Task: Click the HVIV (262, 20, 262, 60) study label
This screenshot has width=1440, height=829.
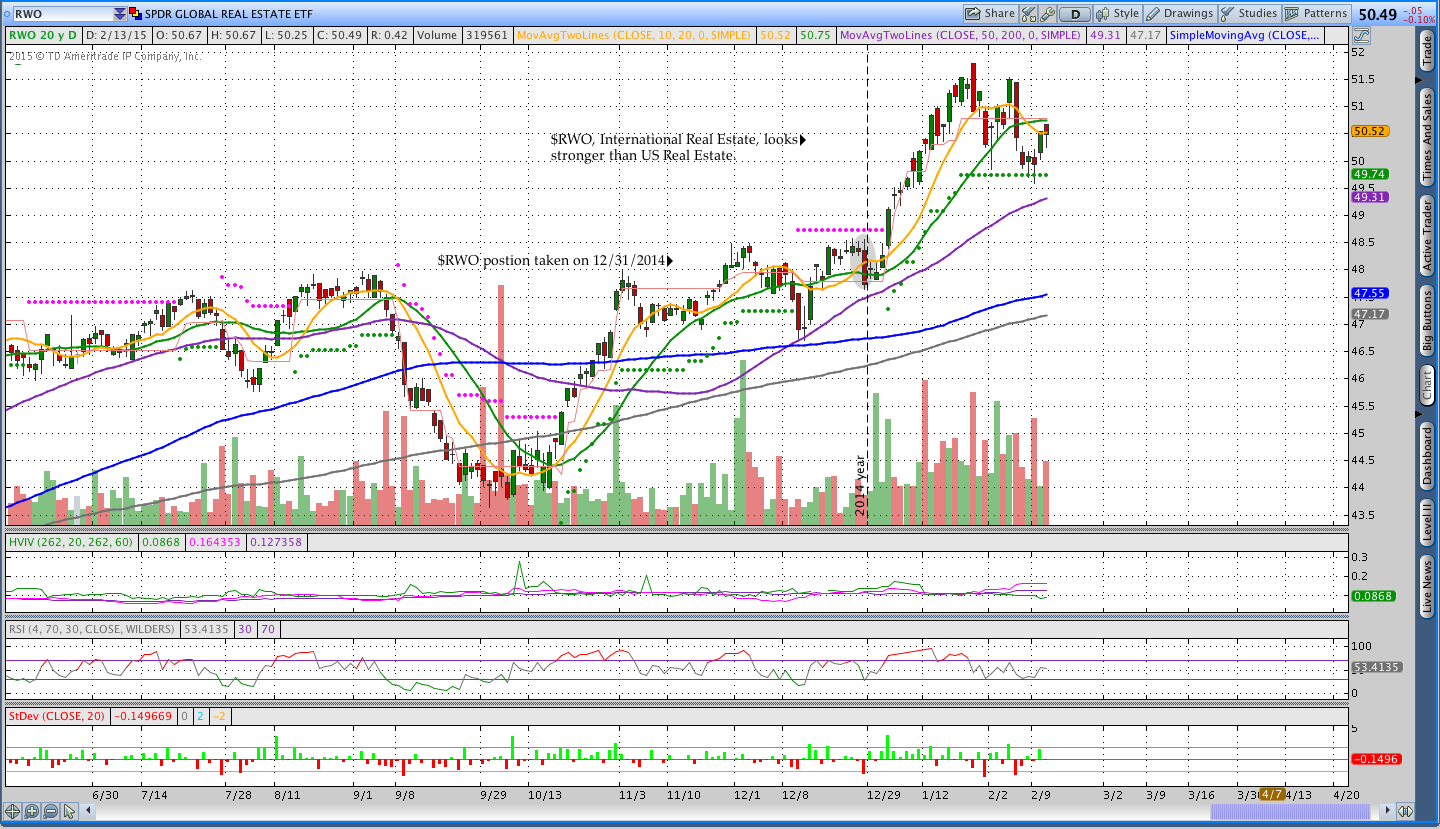Action: pos(72,542)
